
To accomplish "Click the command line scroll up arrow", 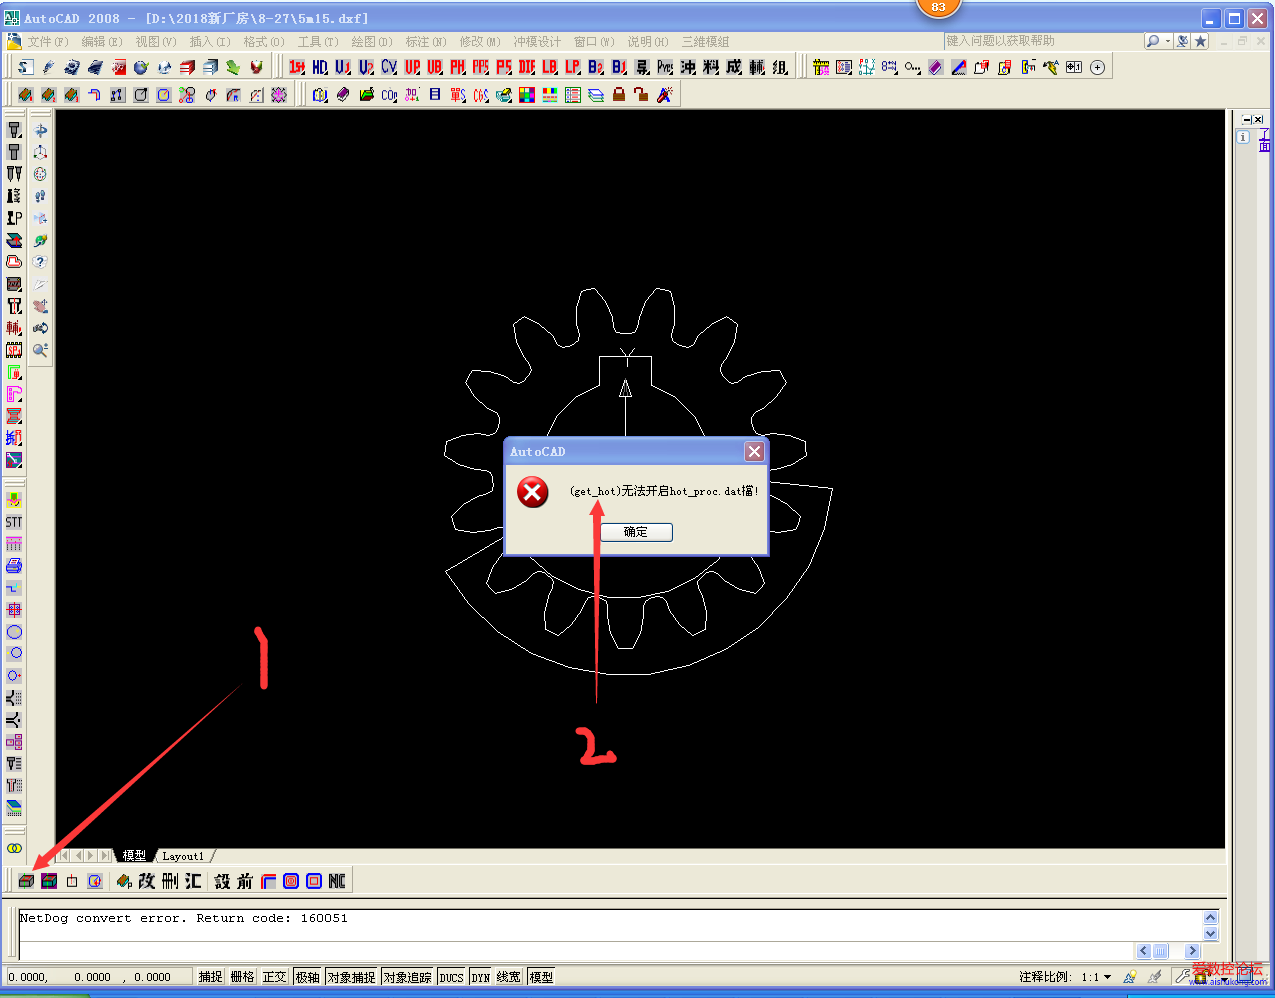I will [x=1211, y=917].
